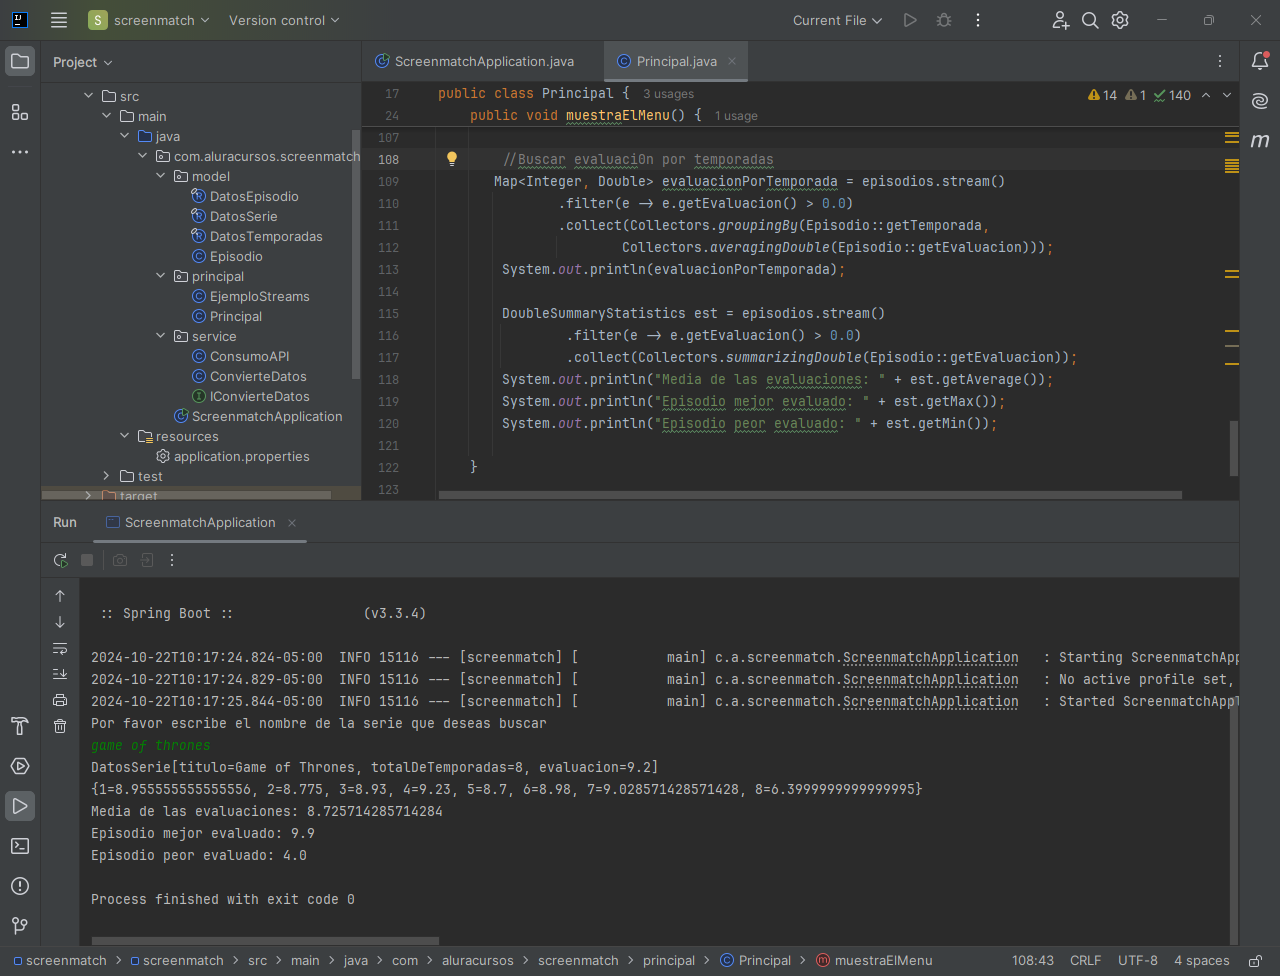
Task: Click the '3 usages' inlay hint
Action: pyautogui.click(x=668, y=94)
